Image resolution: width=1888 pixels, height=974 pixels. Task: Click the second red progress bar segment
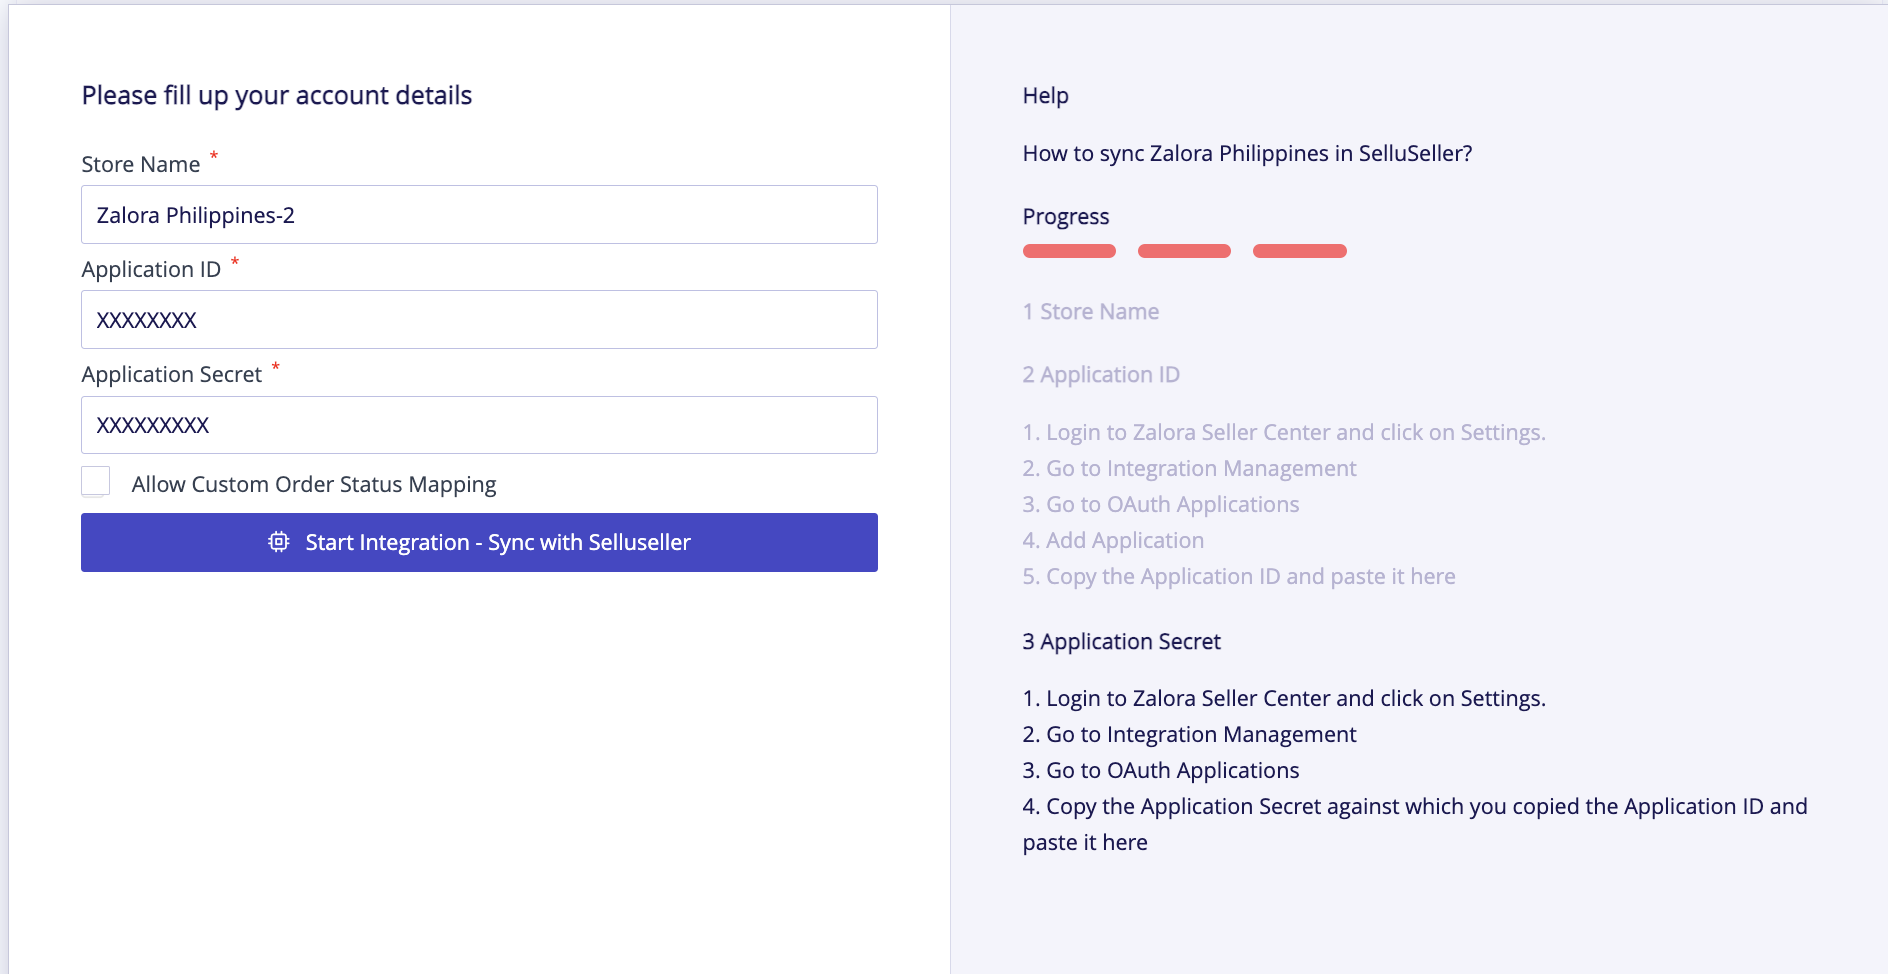1184,251
